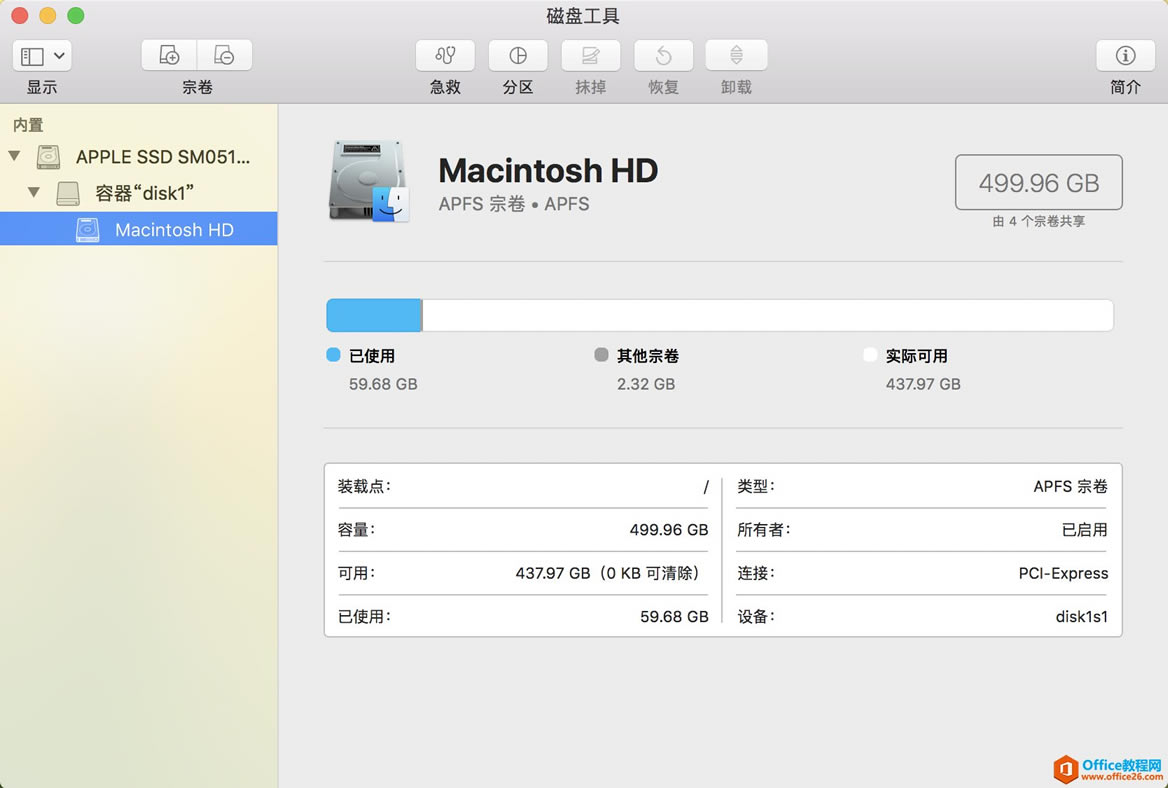1168x788 pixels.
Task: Click the white 实际可用 legend dot
Action: [x=870, y=355]
